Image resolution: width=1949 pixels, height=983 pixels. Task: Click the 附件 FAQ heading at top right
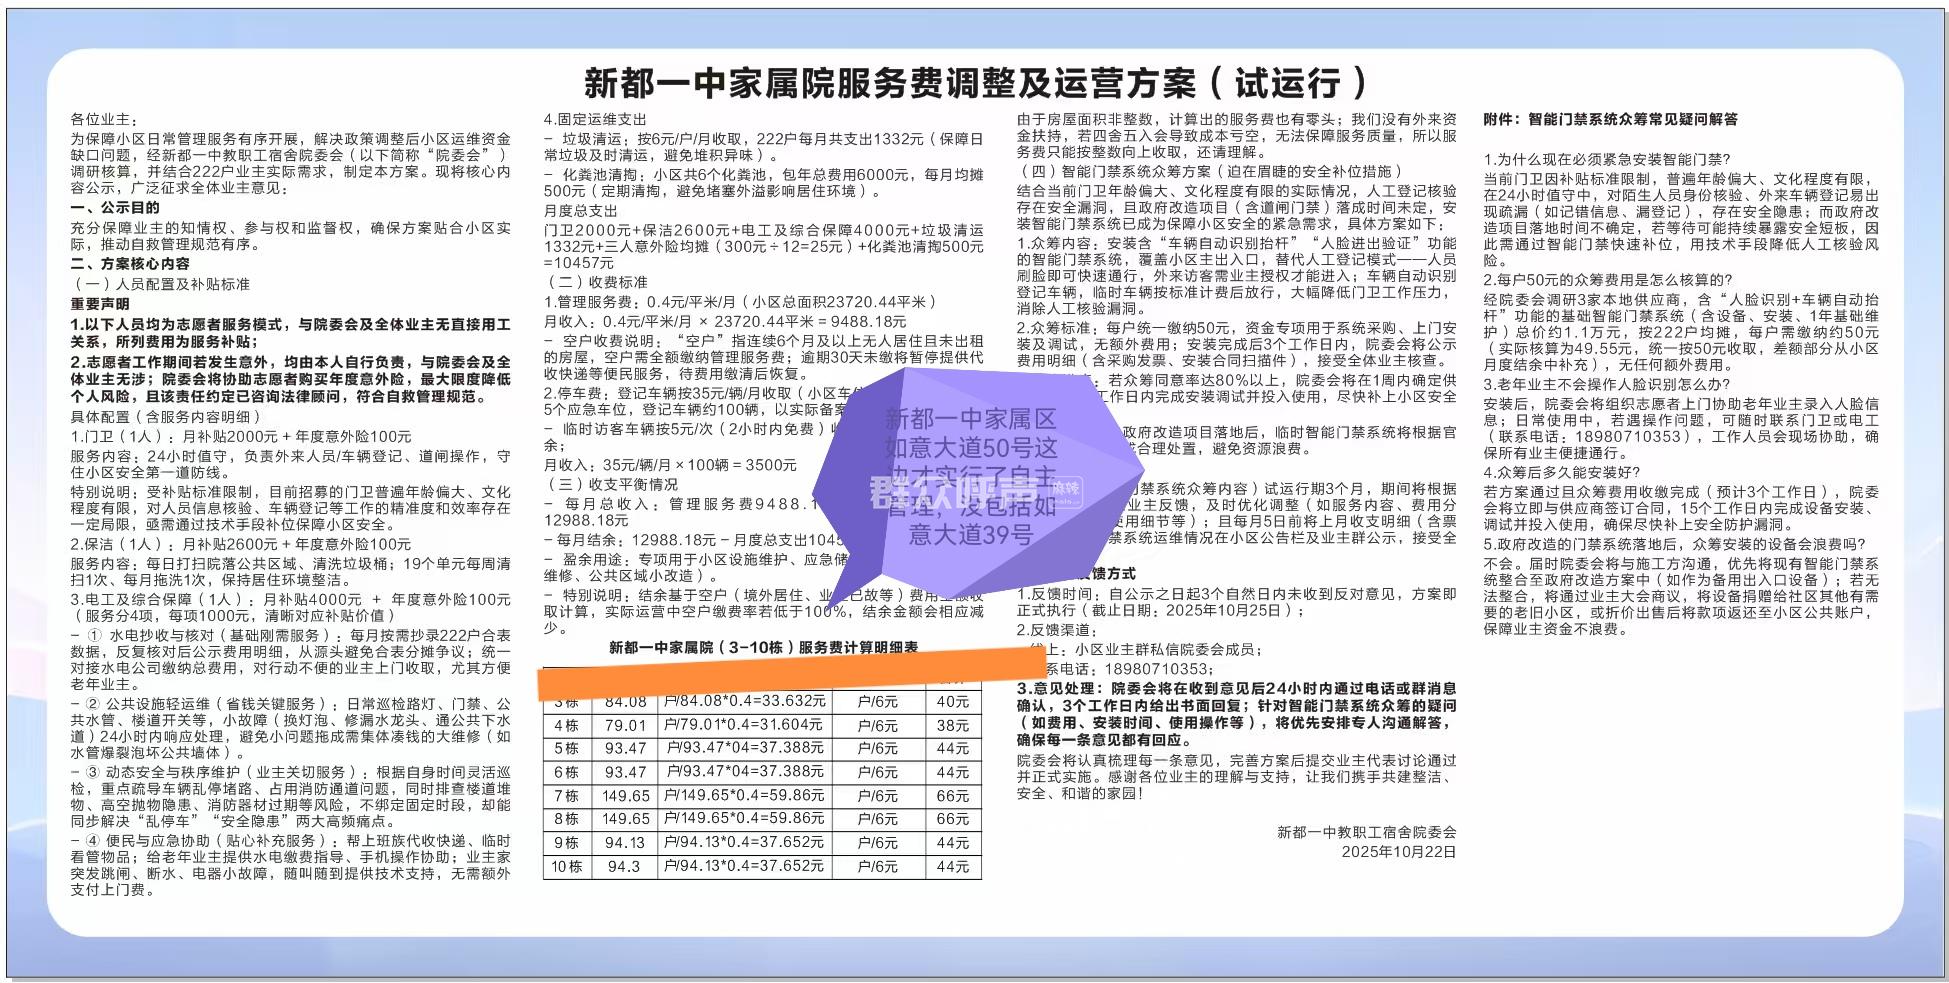pyautogui.click(x=1610, y=119)
